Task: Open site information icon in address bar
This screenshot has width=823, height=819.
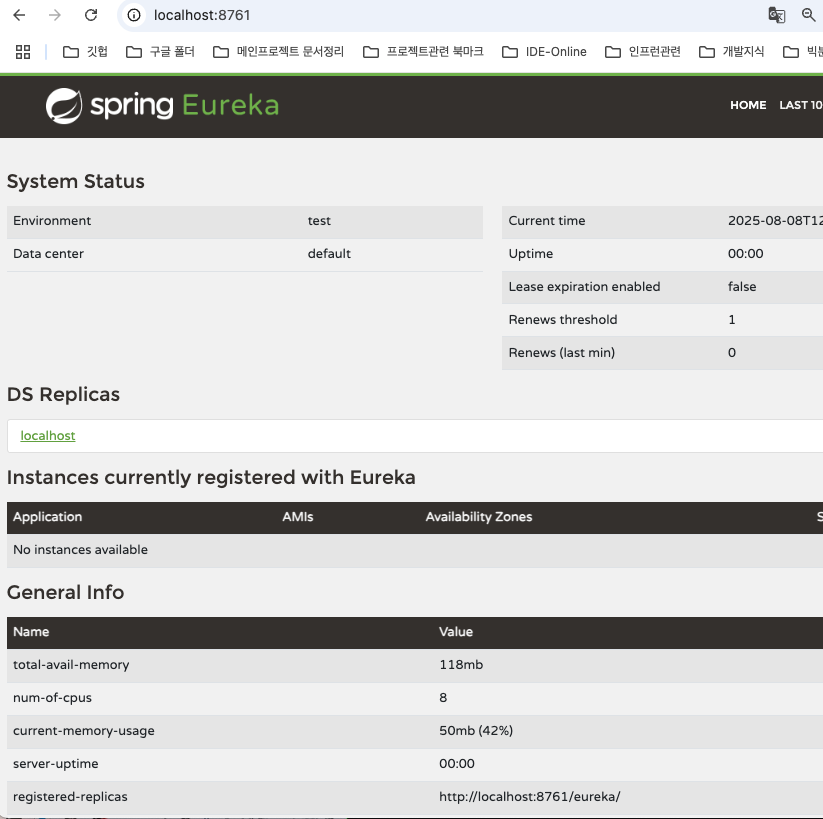Action: [134, 15]
